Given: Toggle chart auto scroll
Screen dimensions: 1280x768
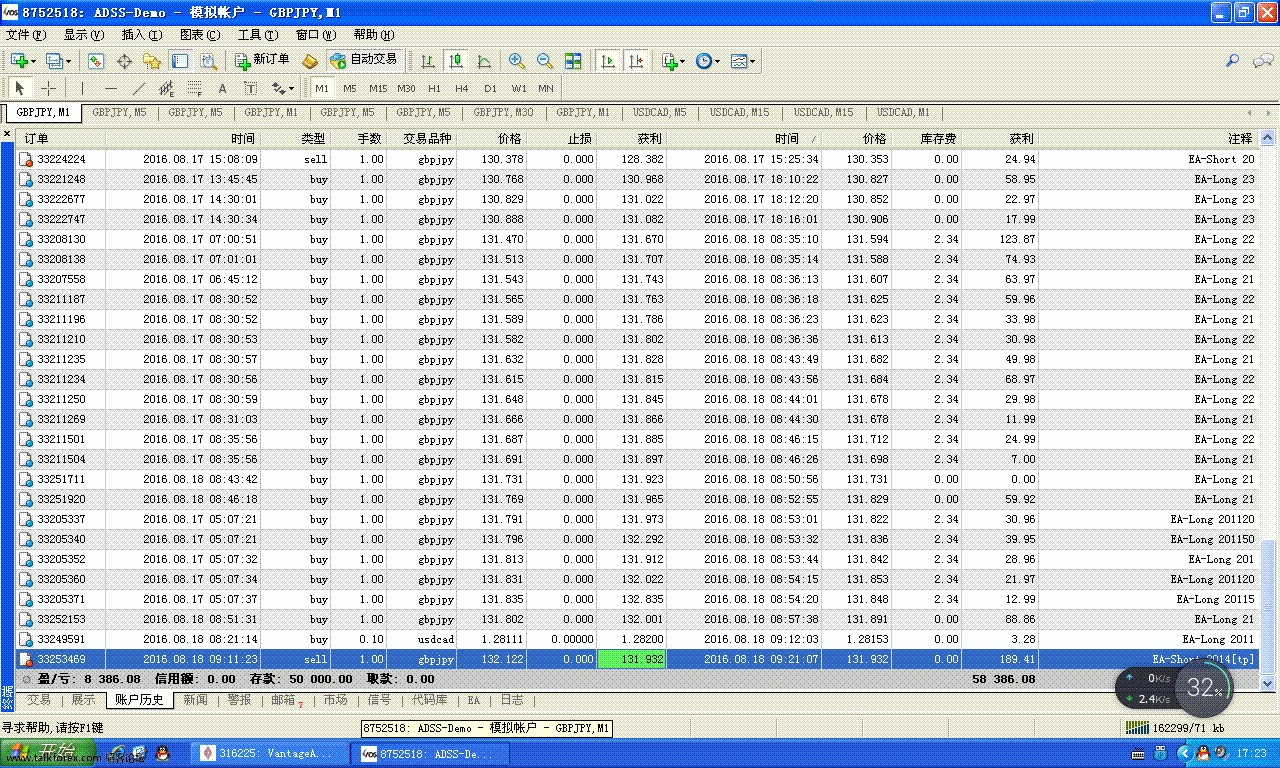Looking at the screenshot, I should pos(607,61).
